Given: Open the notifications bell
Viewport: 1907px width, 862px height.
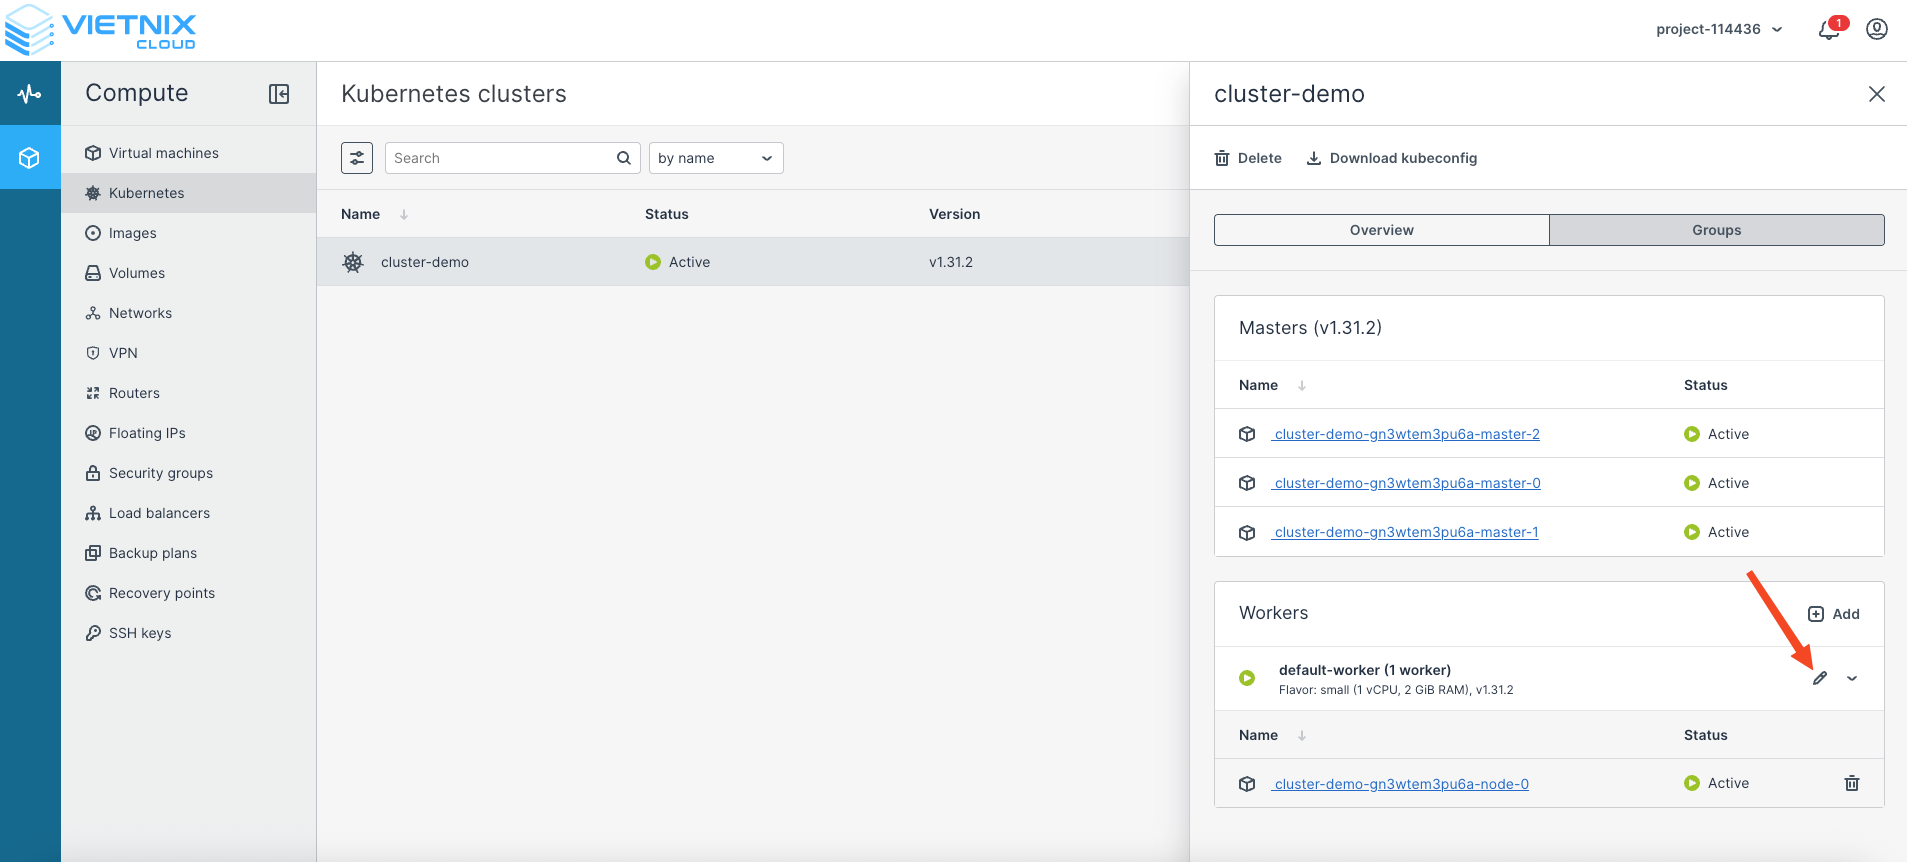Looking at the screenshot, I should [x=1829, y=30].
